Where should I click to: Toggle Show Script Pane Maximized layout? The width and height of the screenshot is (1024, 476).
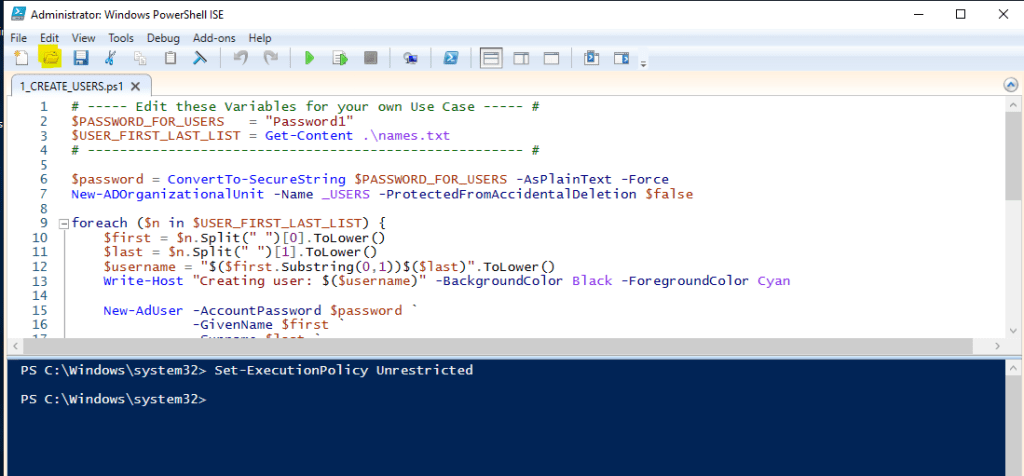tap(550, 58)
